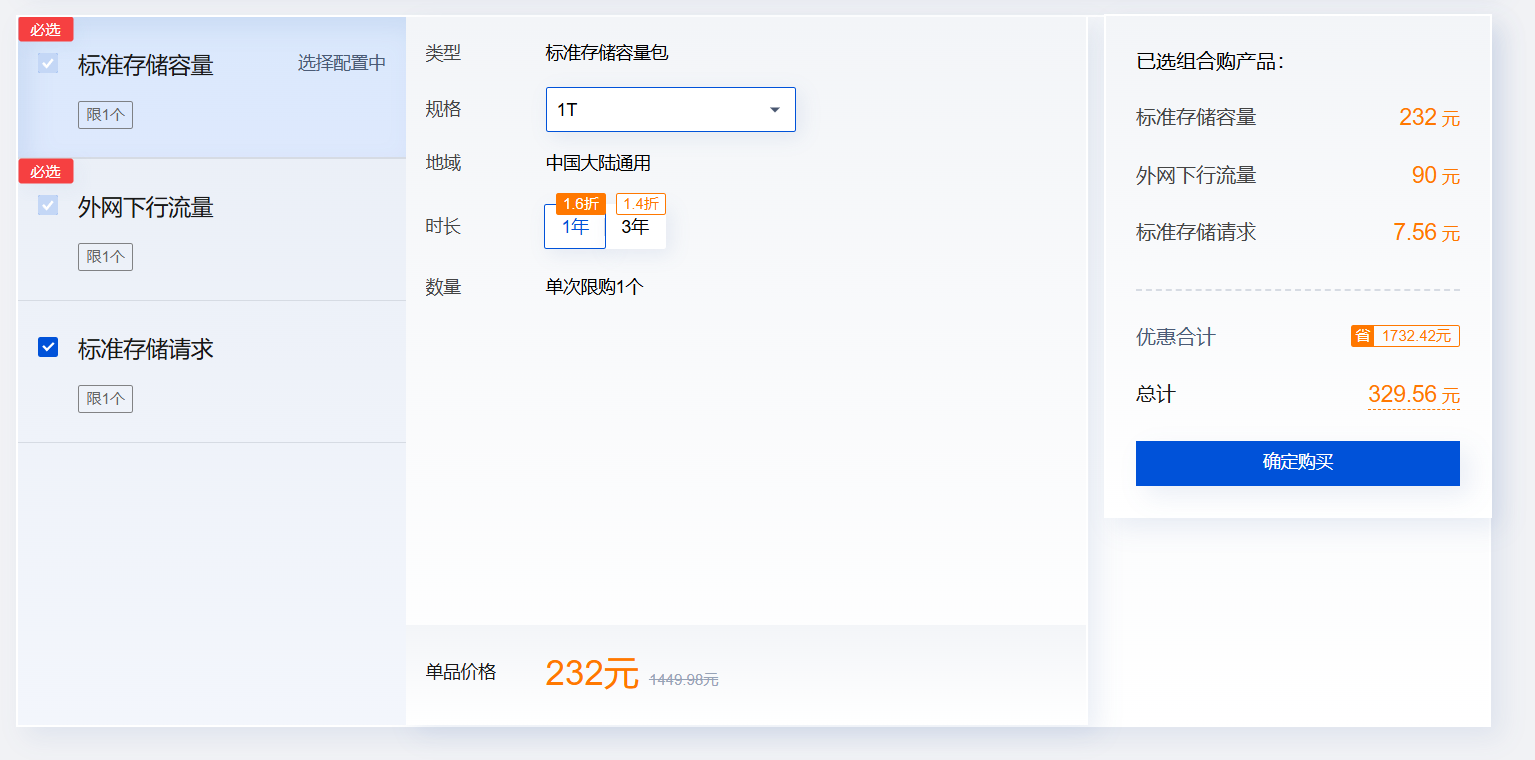Select the 1年 duration option
Screen dimensions: 1535x760
pyautogui.click(x=574, y=228)
